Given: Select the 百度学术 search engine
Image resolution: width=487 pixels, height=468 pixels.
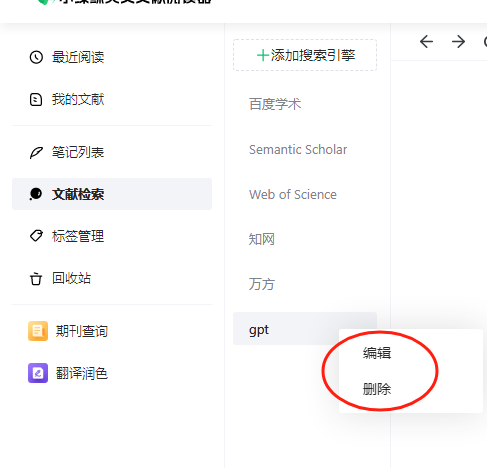Looking at the screenshot, I should 305,104.
